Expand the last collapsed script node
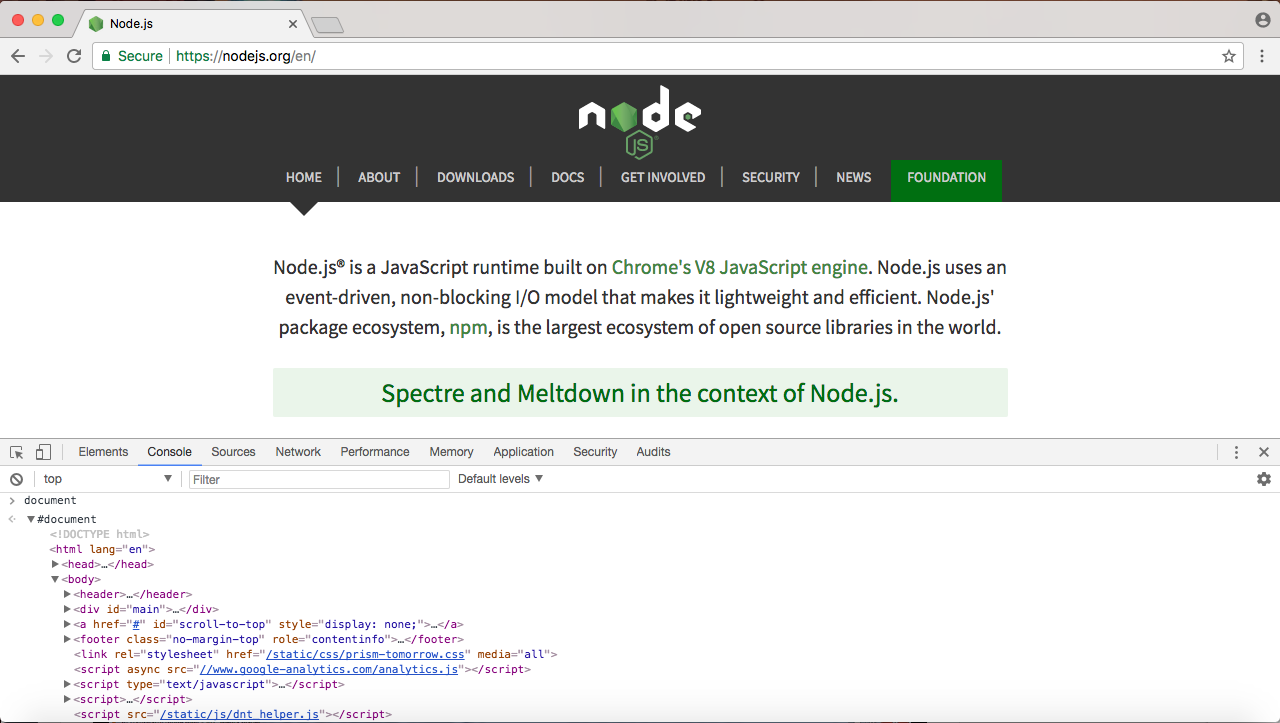 click(x=68, y=699)
